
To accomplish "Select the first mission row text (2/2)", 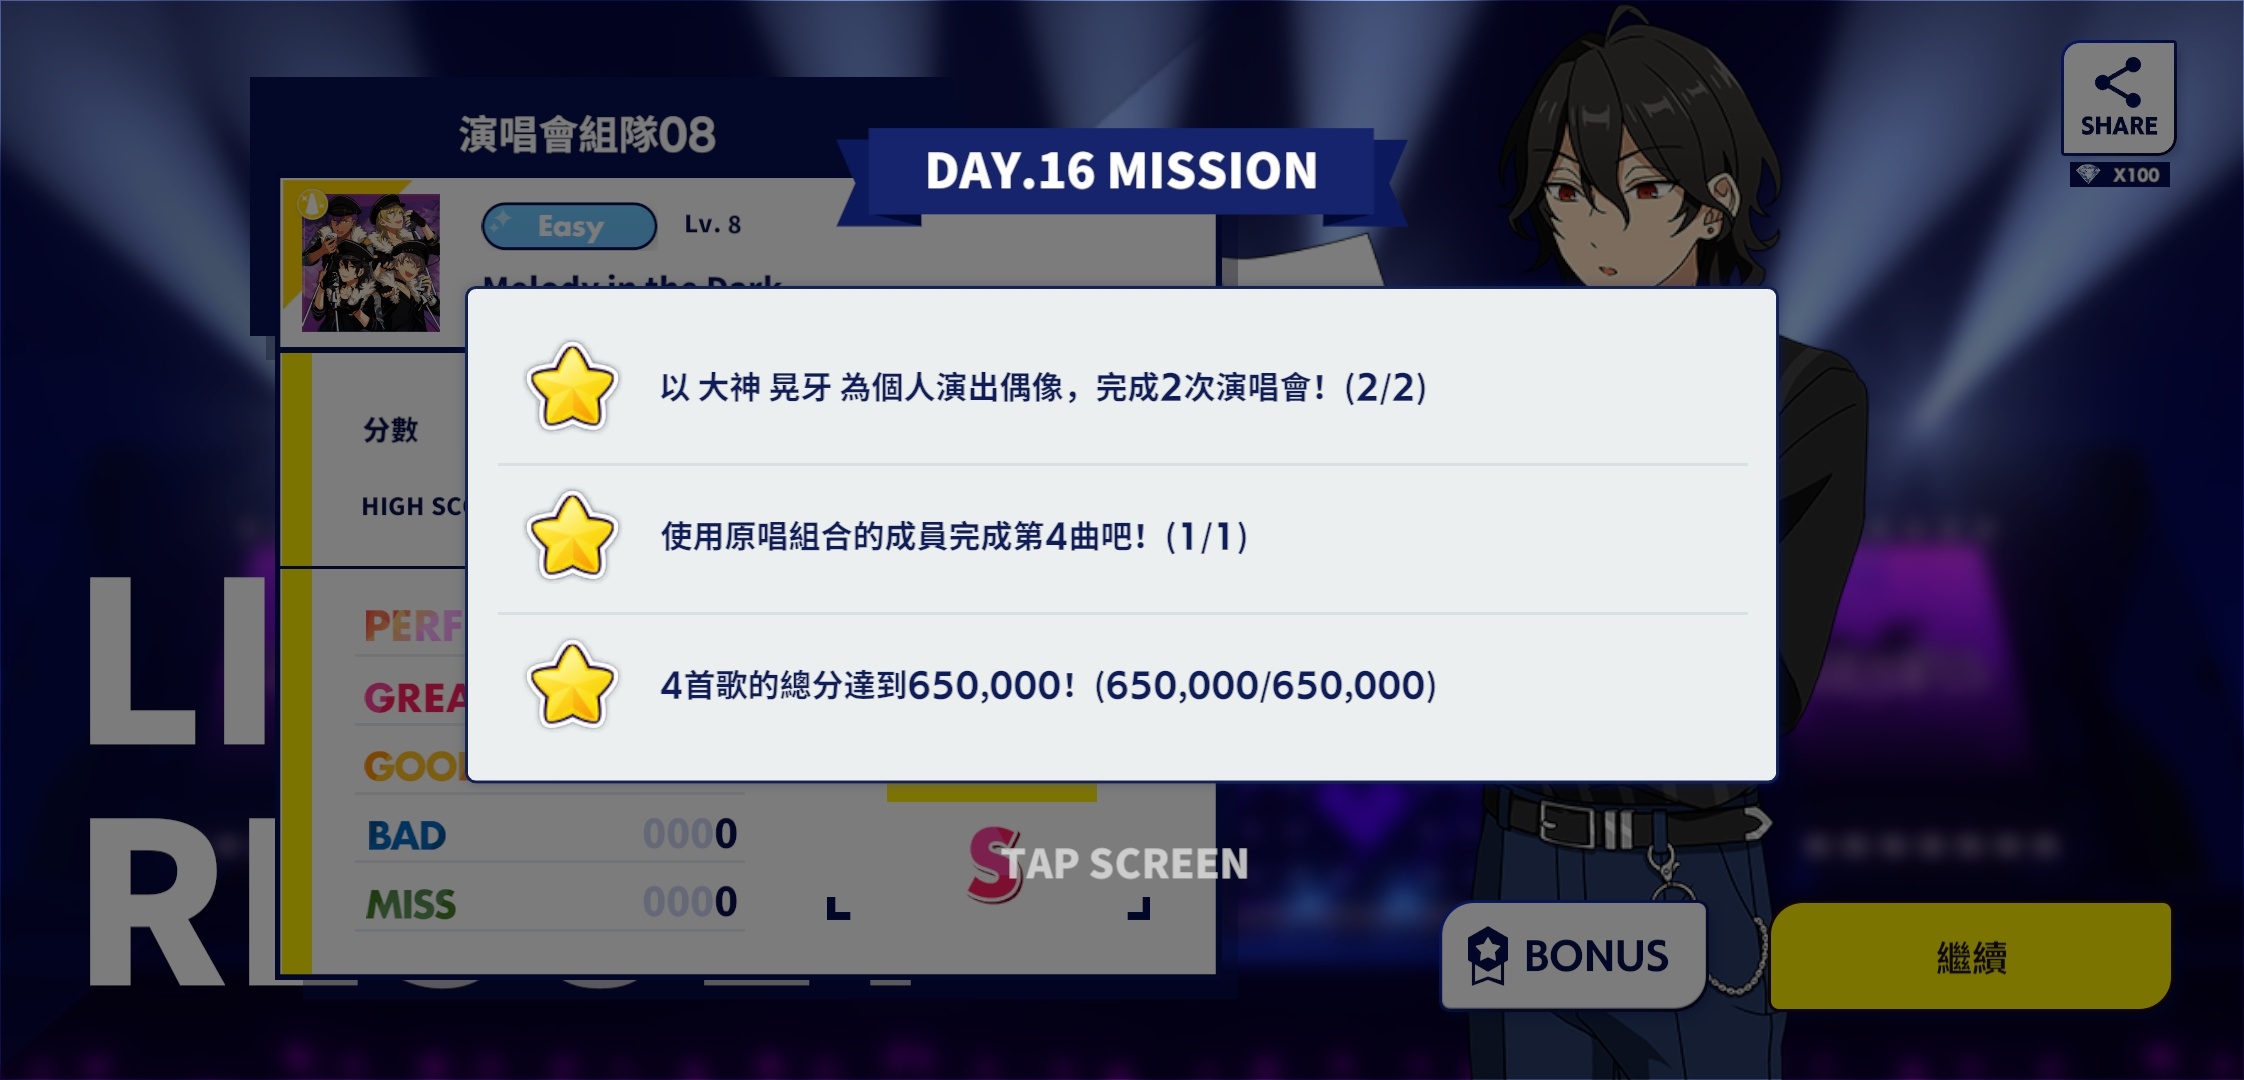I will click(x=1043, y=387).
